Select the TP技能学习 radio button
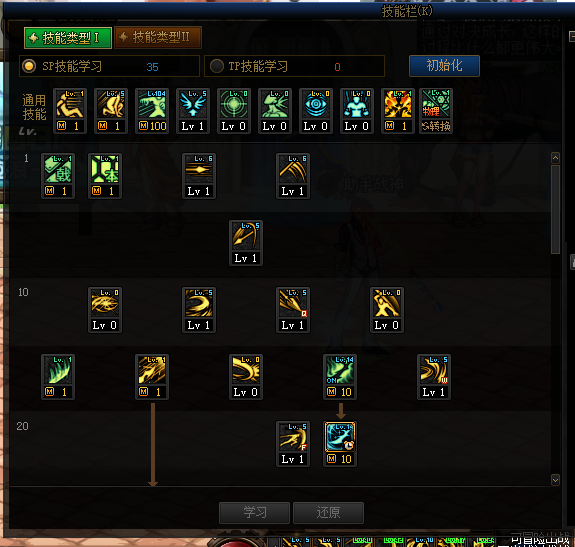 point(217,66)
